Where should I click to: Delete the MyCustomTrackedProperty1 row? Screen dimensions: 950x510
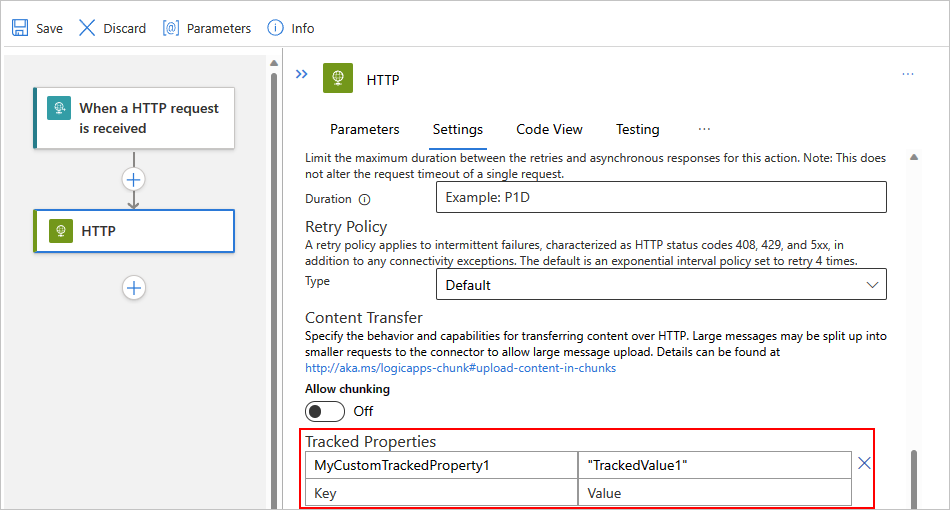(x=865, y=463)
